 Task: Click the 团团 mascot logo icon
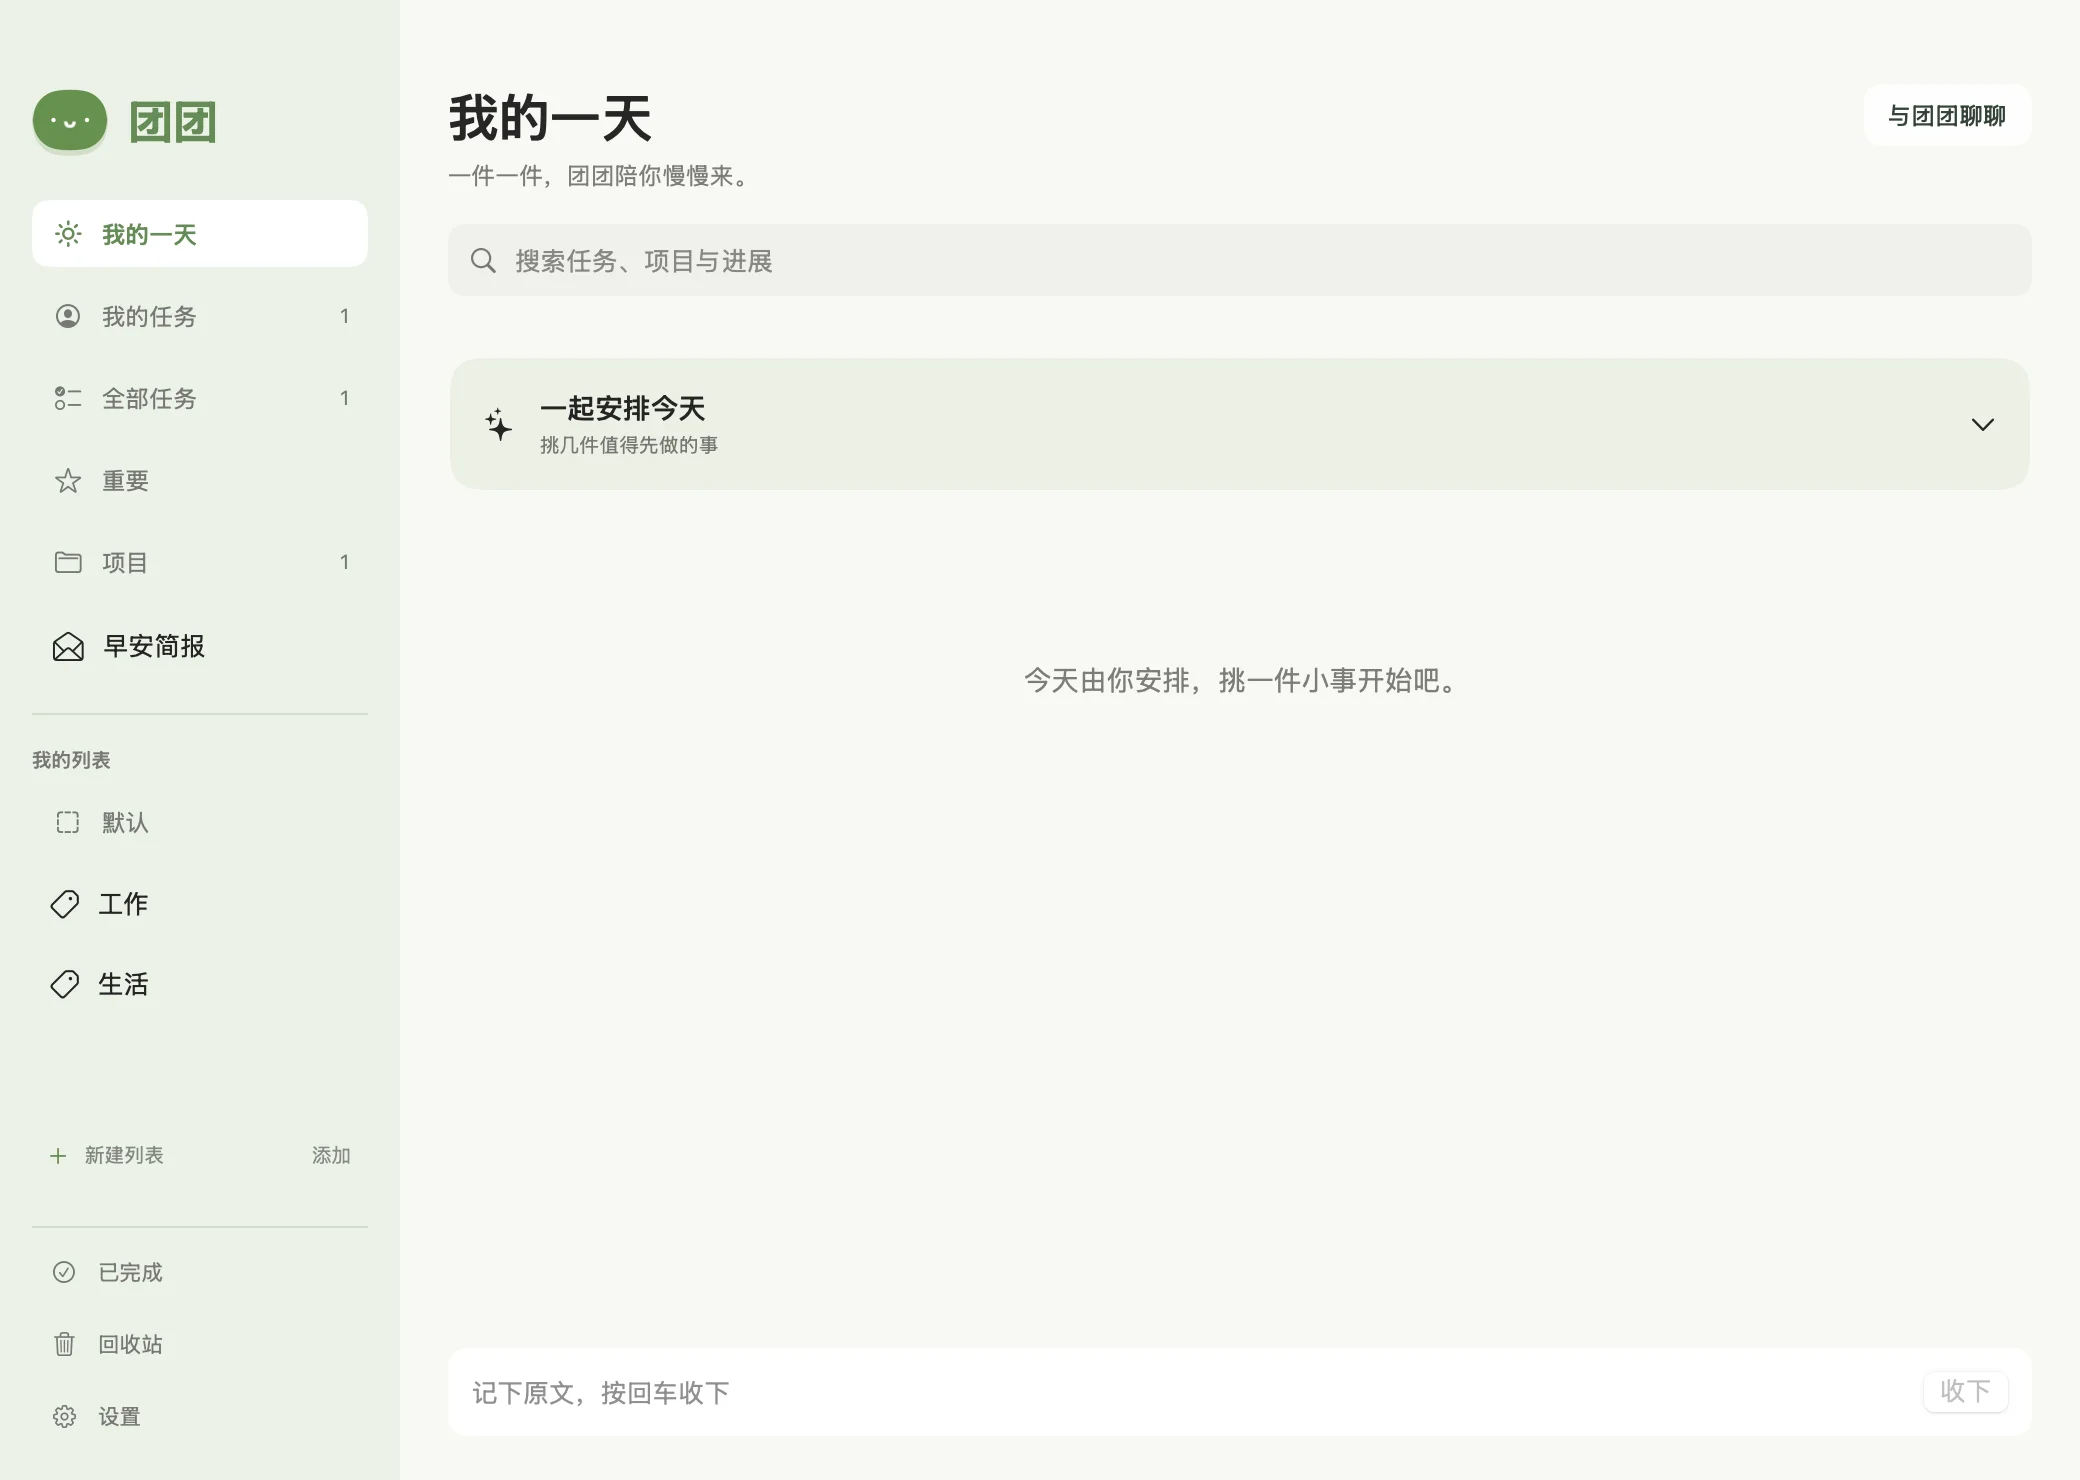70,121
